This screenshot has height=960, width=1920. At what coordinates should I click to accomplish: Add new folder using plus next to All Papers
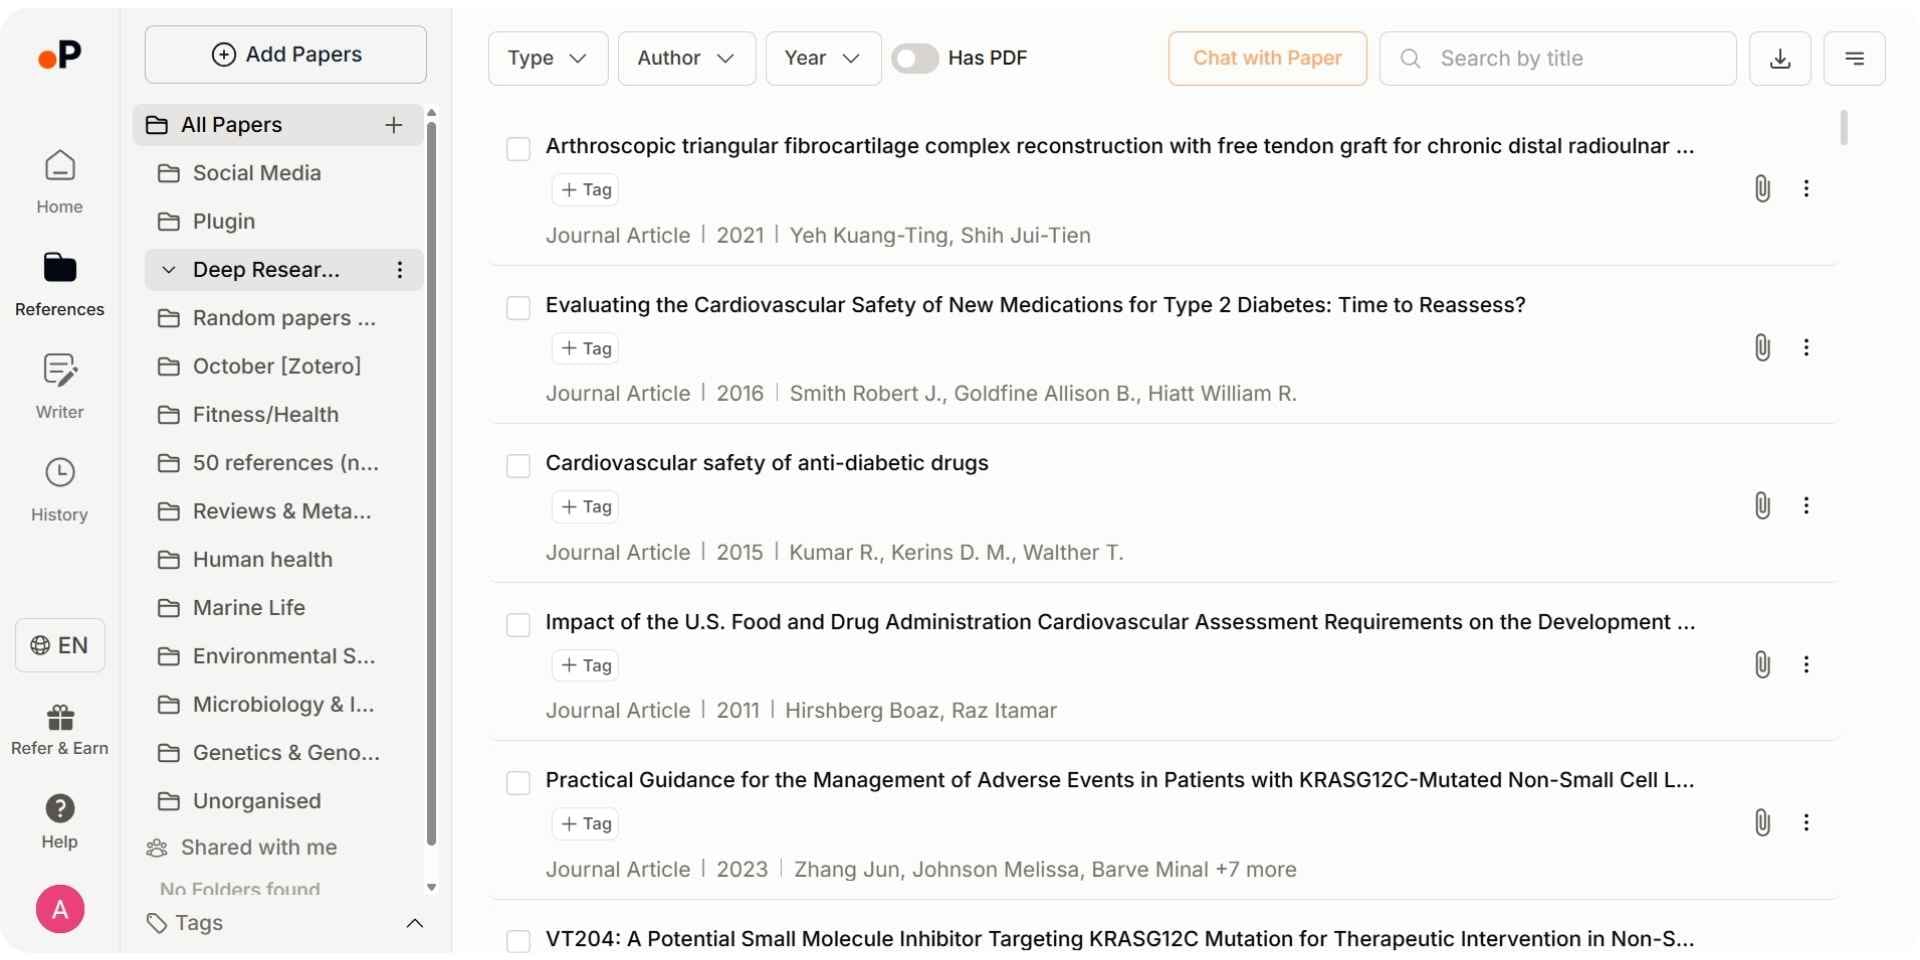[x=394, y=125]
